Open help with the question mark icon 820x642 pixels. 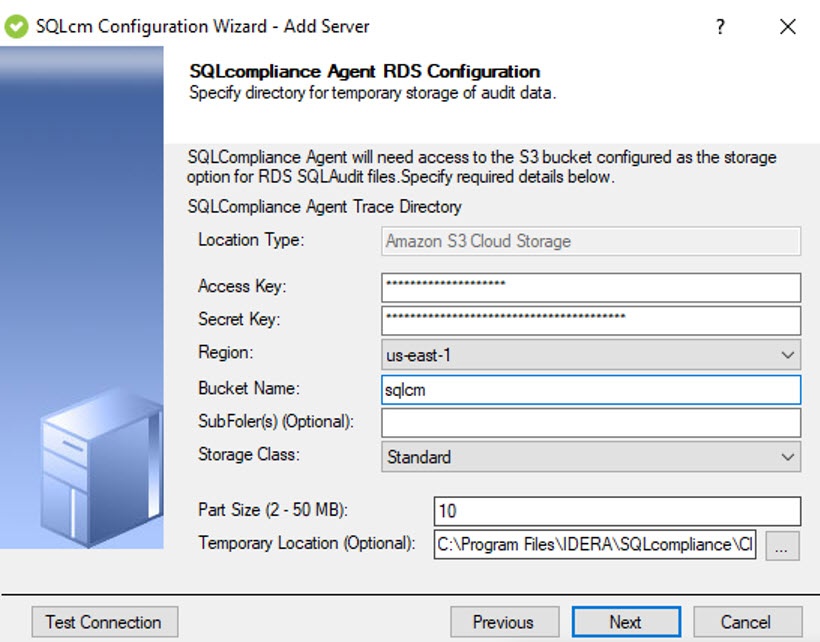(x=721, y=26)
